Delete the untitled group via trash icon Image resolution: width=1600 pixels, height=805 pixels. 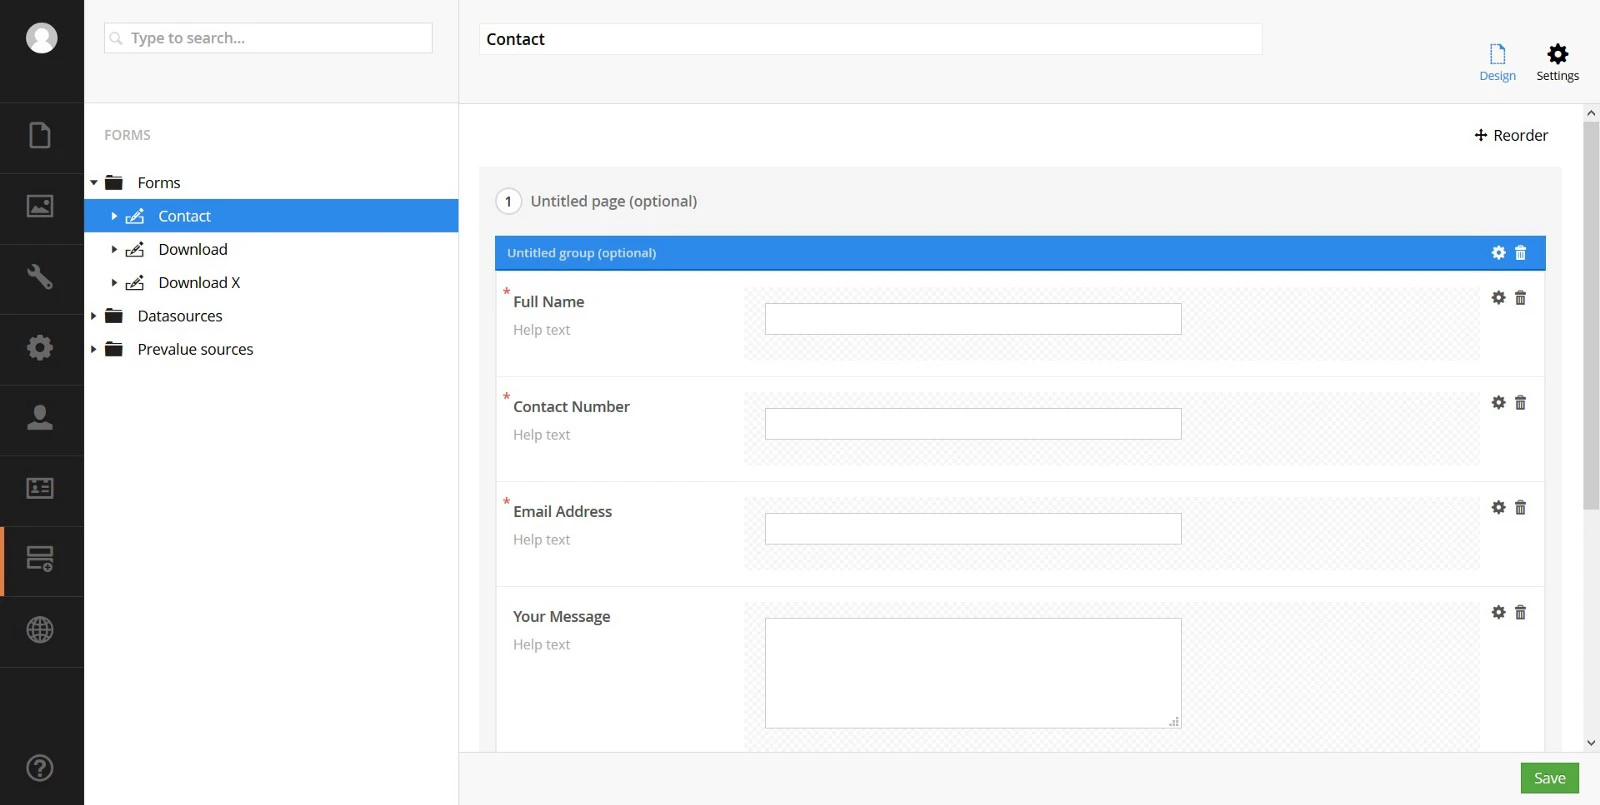(1520, 253)
